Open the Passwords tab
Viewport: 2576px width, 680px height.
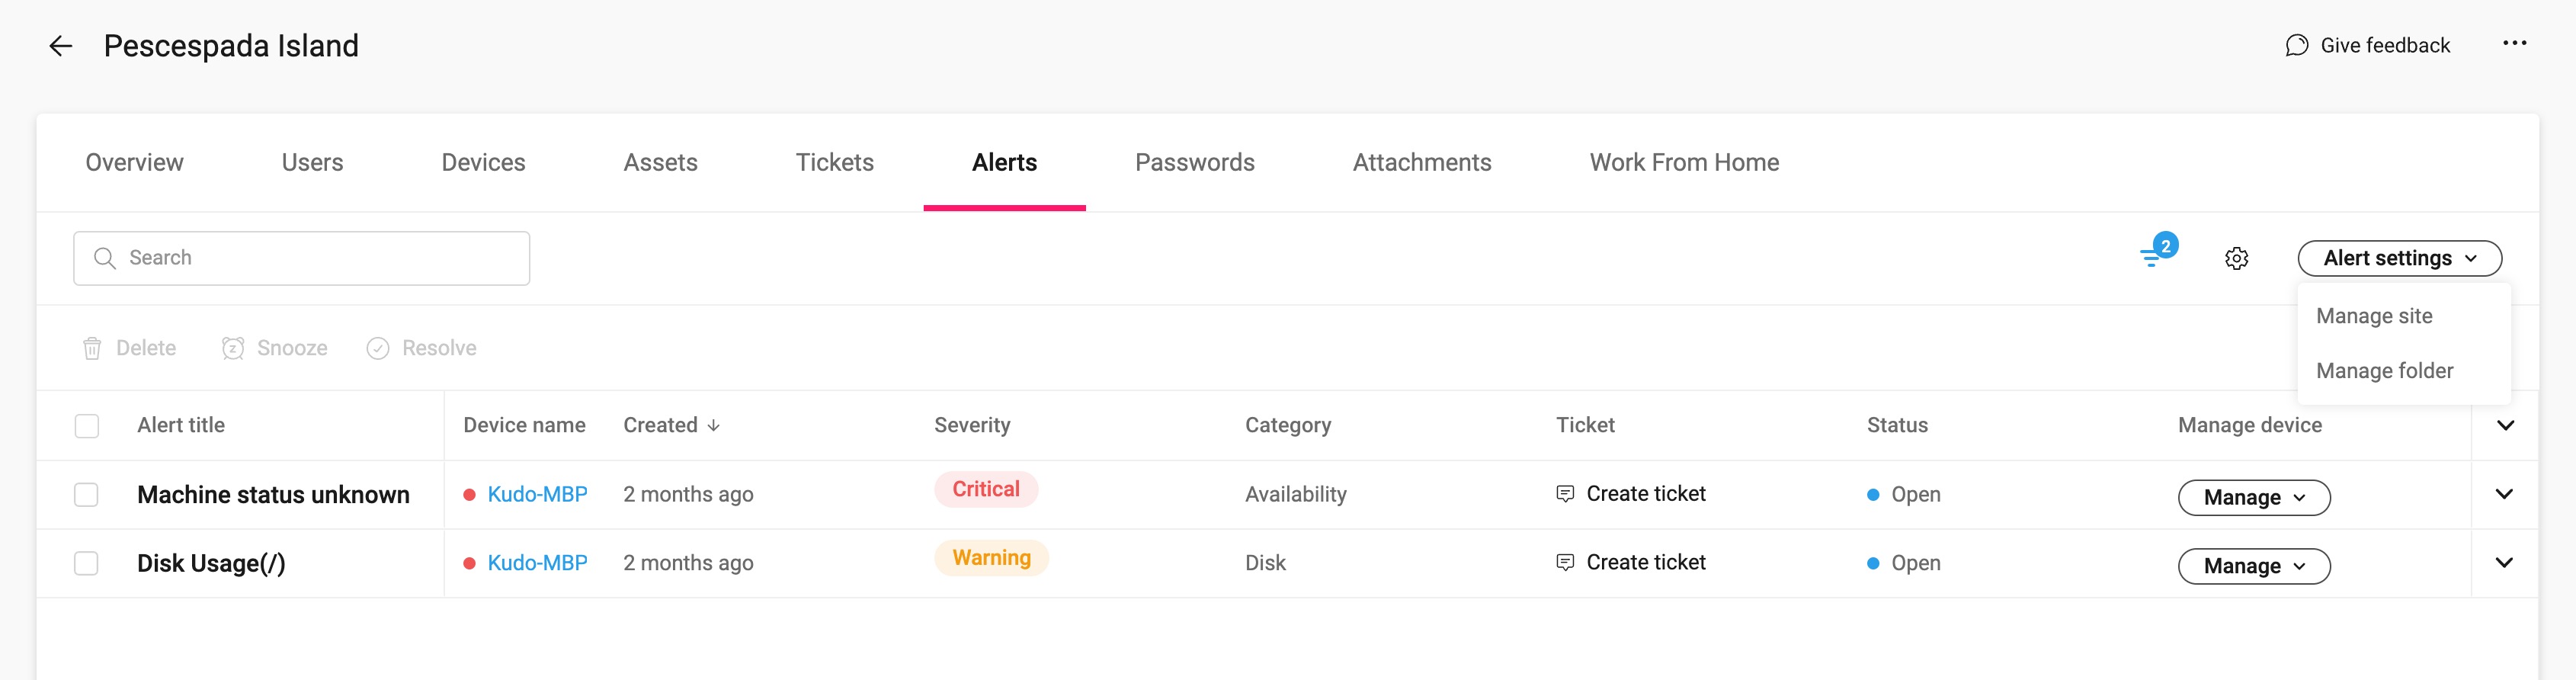pyautogui.click(x=1194, y=162)
